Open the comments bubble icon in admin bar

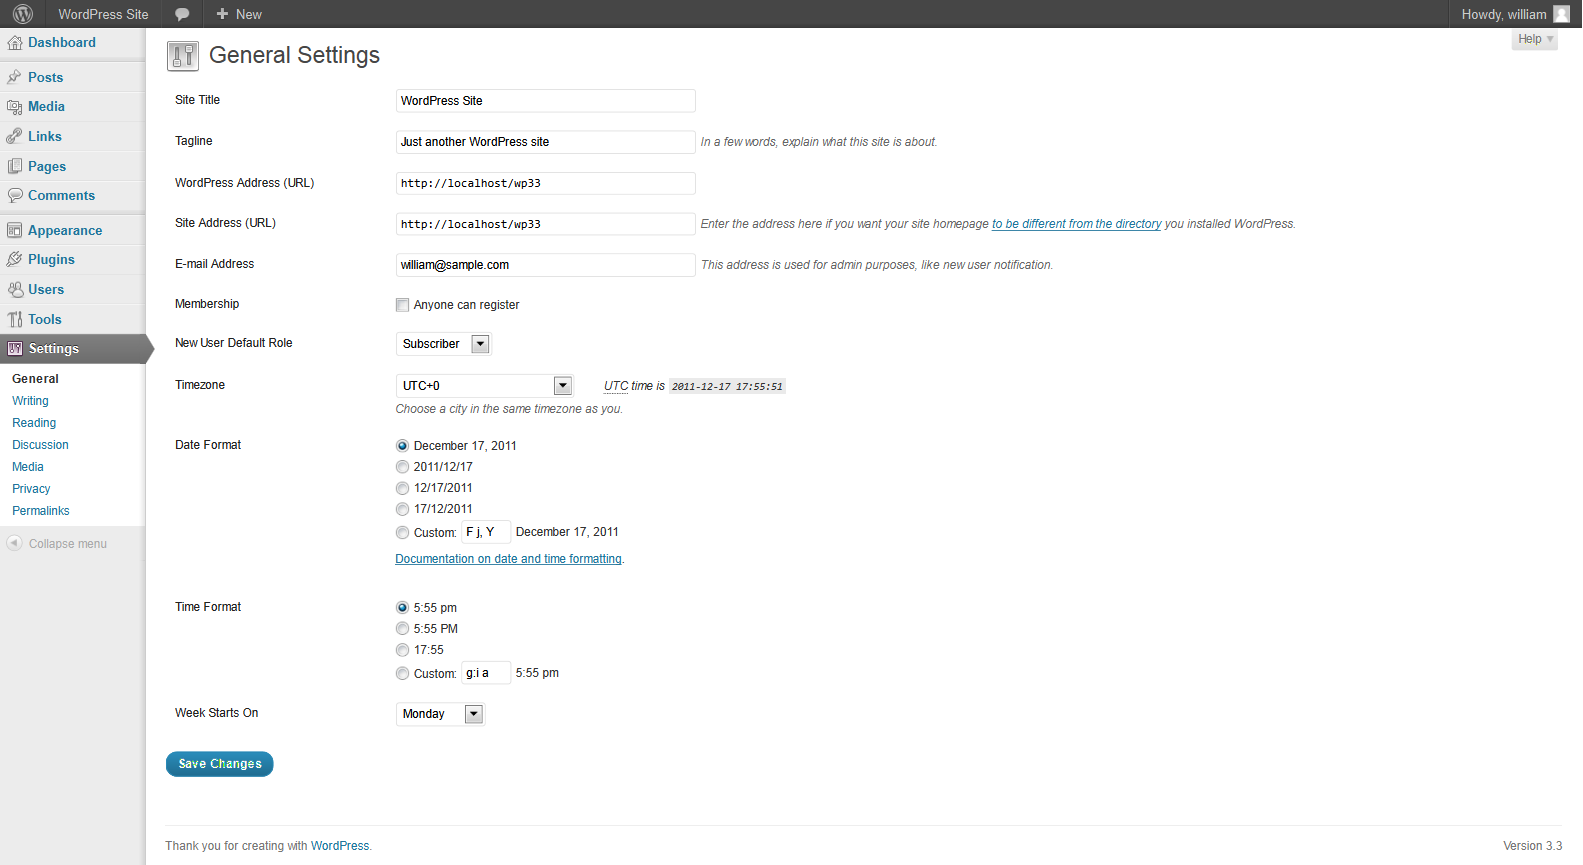182,14
